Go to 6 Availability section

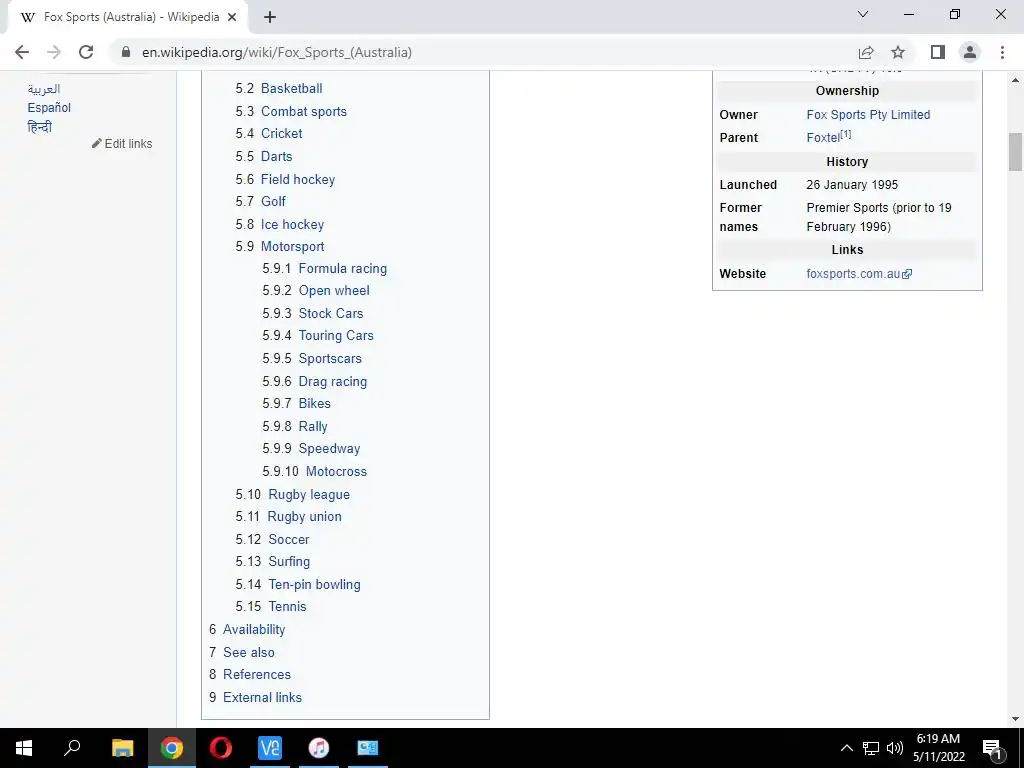tap(254, 630)
